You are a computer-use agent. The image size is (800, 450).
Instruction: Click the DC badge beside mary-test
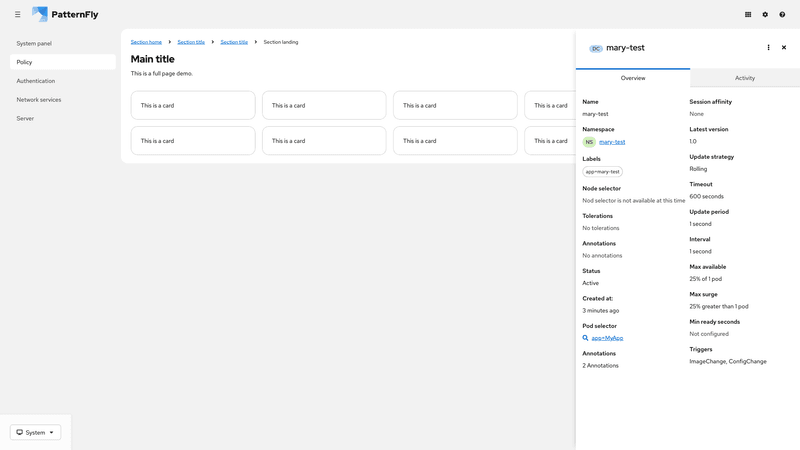pos(596,48)
